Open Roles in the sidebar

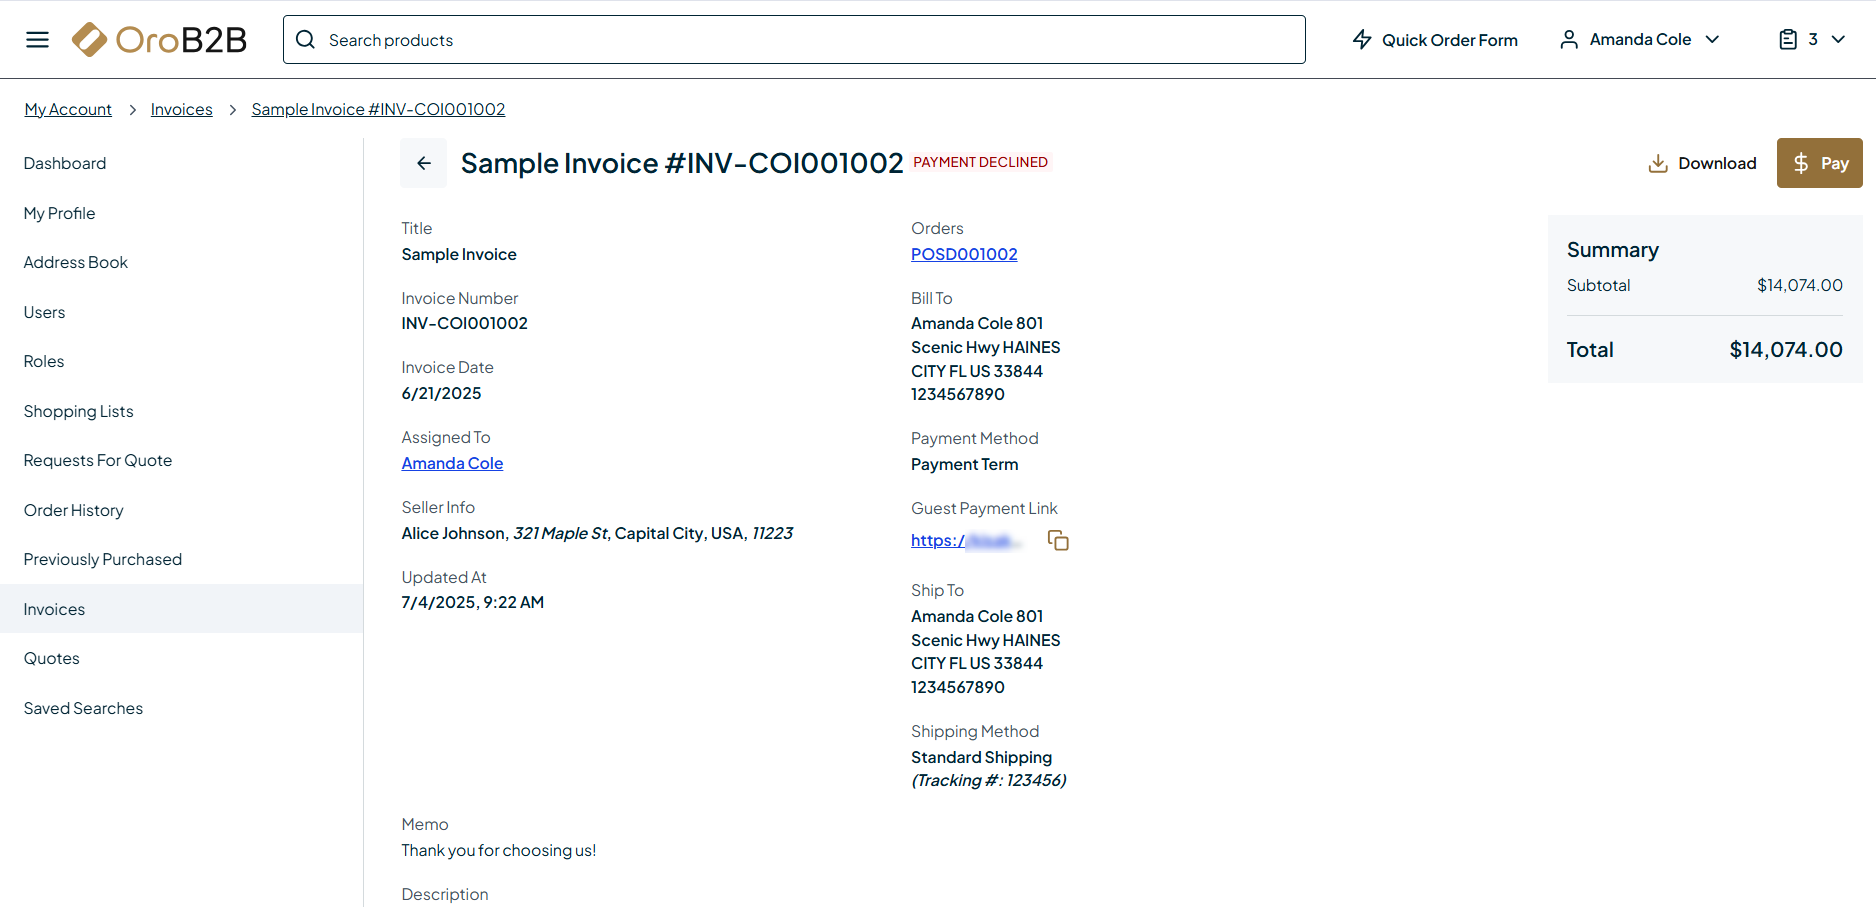[x=44, y=361]
